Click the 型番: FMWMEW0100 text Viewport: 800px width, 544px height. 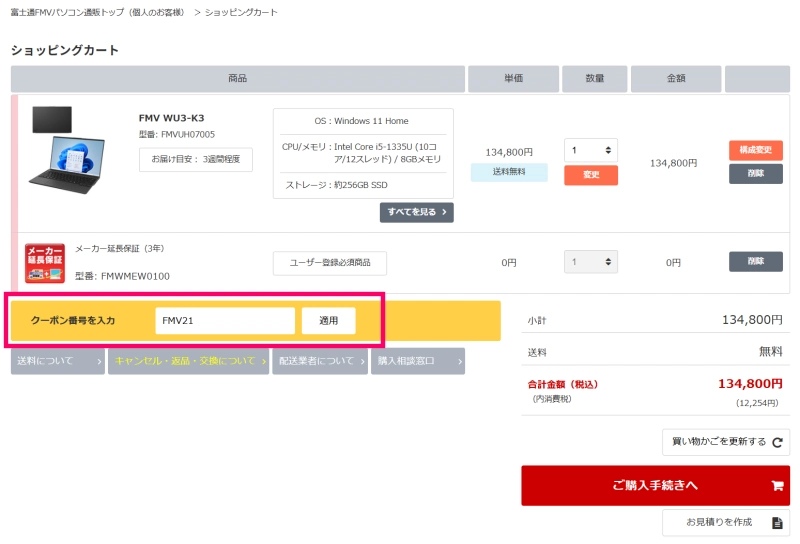(x=122, y=276)
